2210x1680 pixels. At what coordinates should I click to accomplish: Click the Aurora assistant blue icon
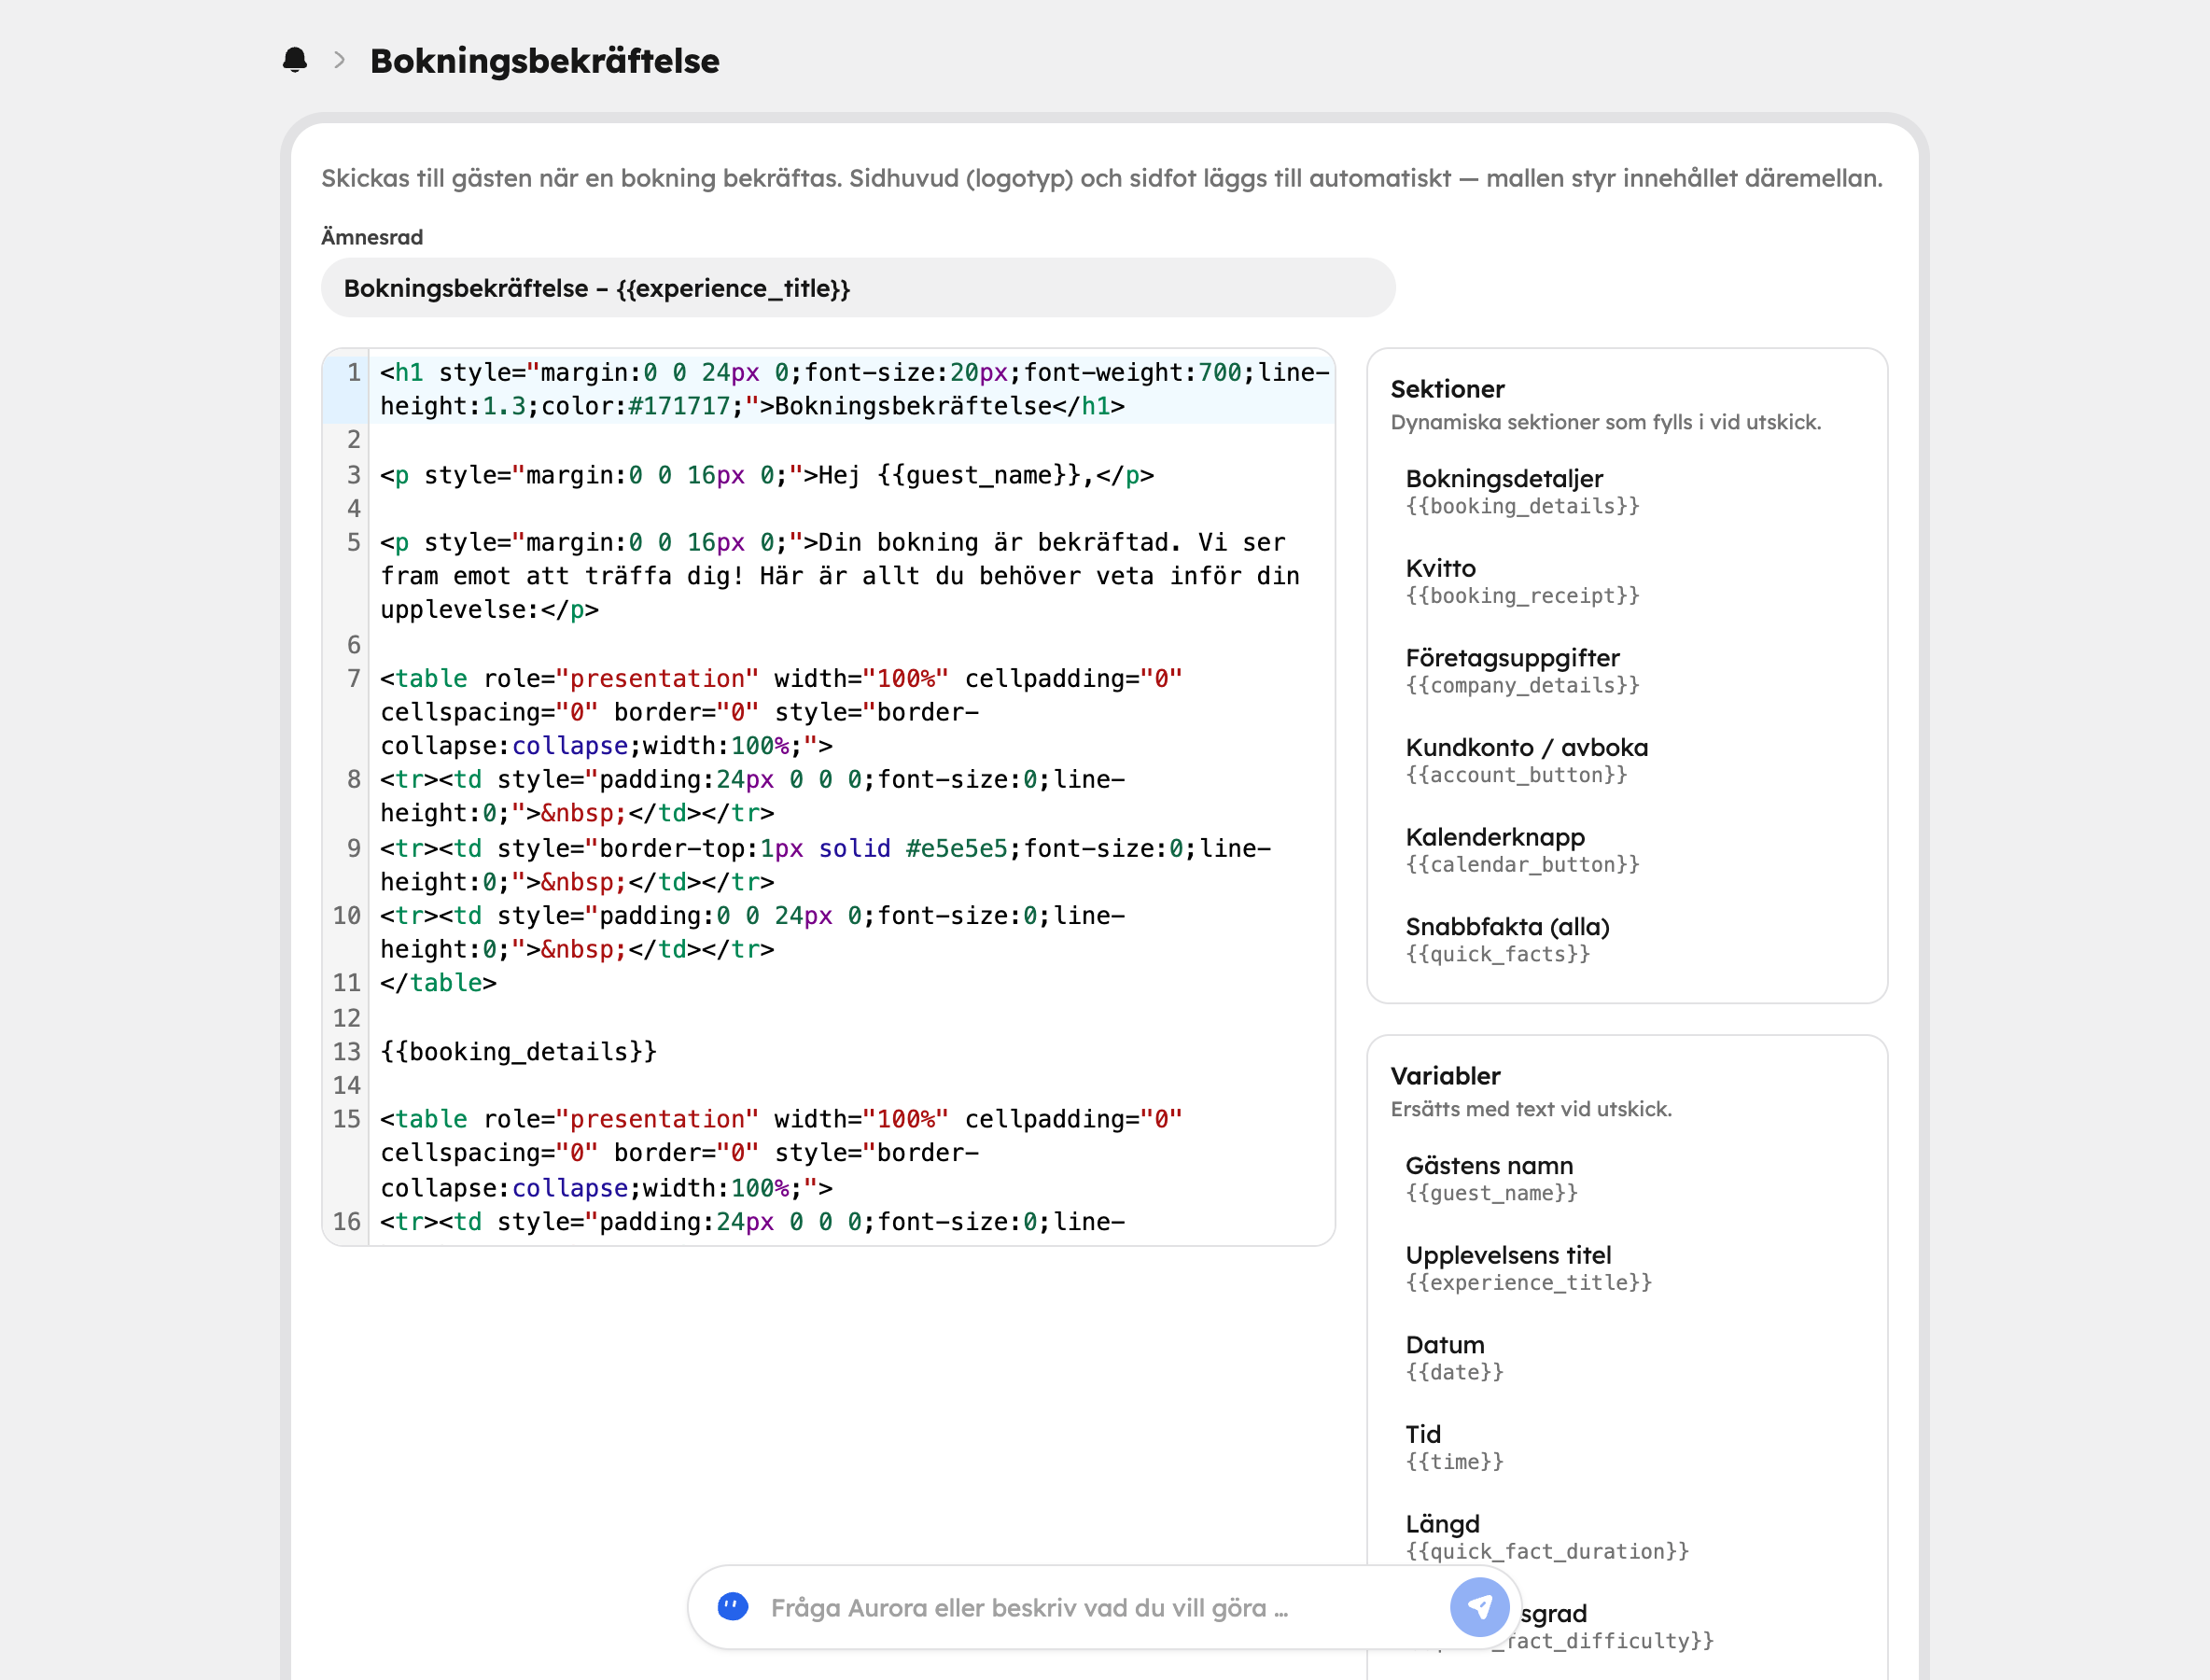[733, 1607]
